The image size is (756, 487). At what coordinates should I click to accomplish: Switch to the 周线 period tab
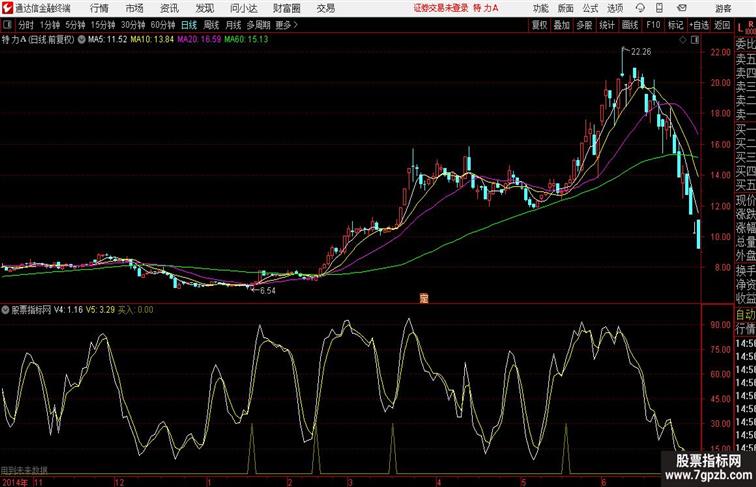tap(211, 25)
